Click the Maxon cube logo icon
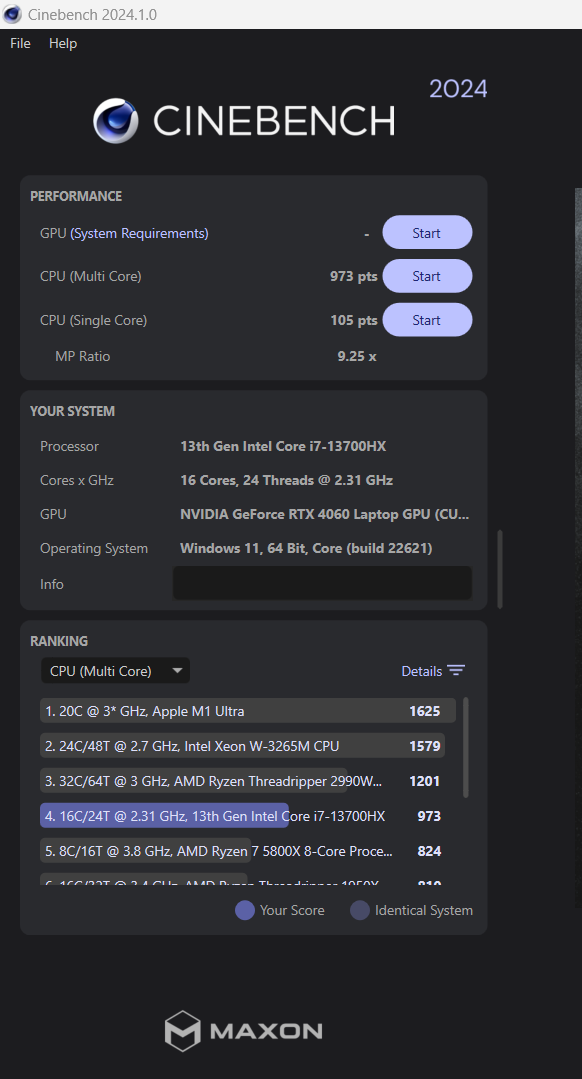Screen dimensions: 582x1079 (x=182, y=1031)
